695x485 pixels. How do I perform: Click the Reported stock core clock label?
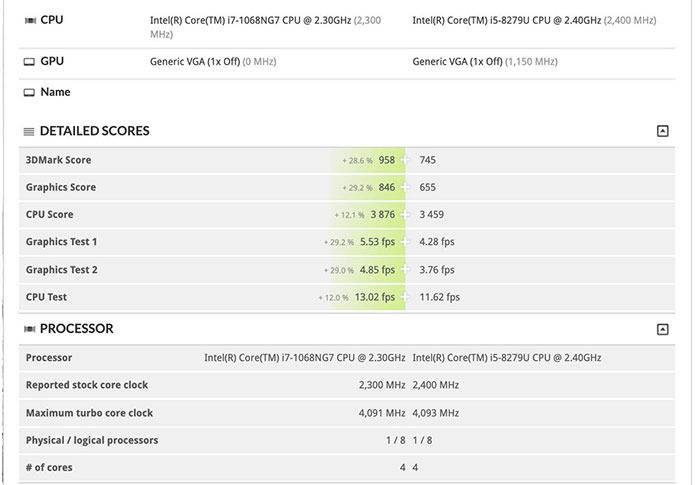[x=87, y=385]
